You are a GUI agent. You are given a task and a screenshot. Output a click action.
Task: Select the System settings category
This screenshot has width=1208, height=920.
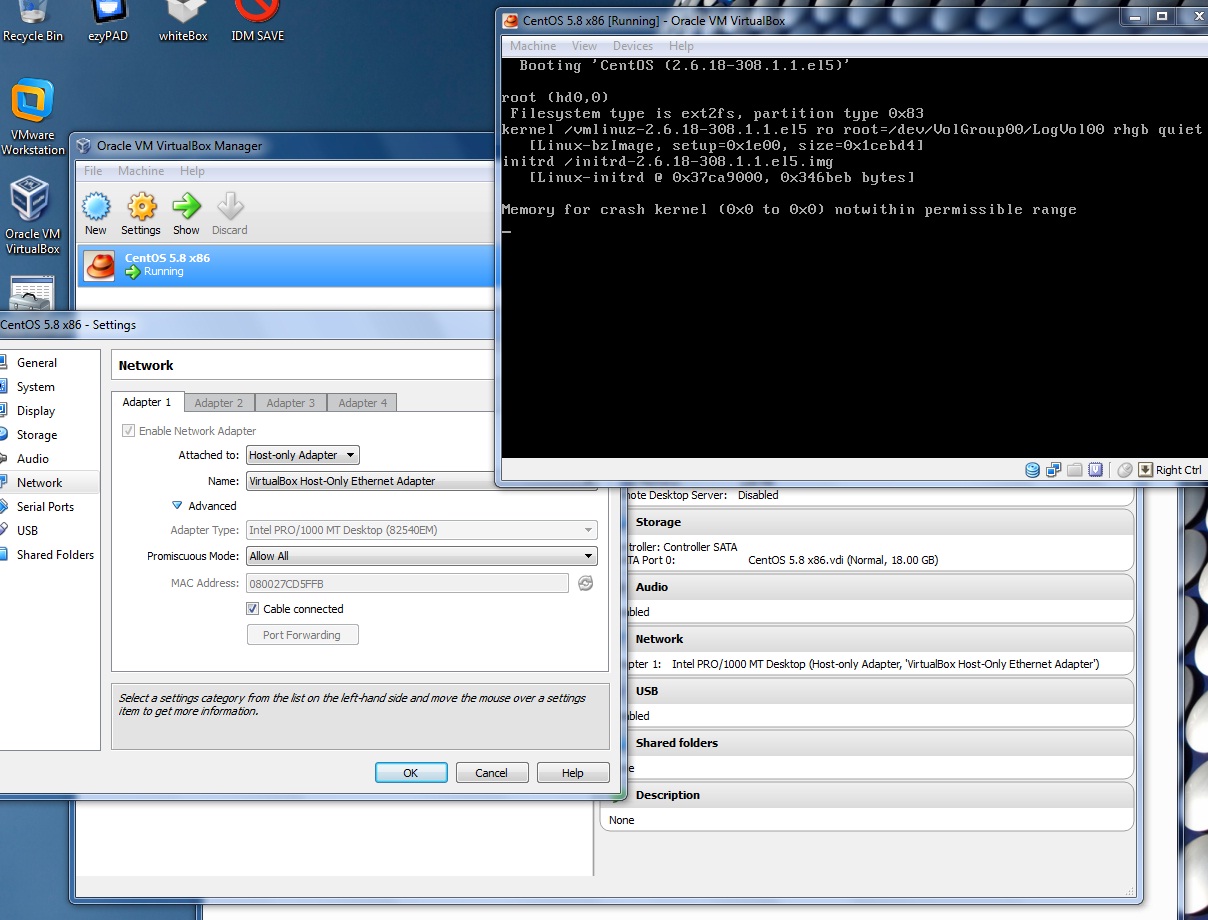pos(36,387)
